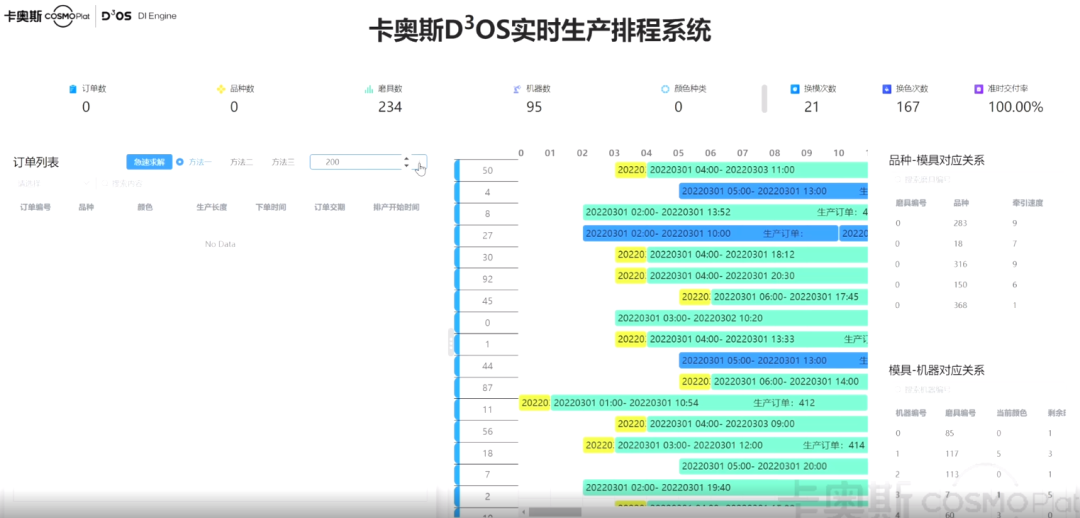1080x518 pixels.
Task: Click the 机器数 robot arm icon
Action: (516, 89)
